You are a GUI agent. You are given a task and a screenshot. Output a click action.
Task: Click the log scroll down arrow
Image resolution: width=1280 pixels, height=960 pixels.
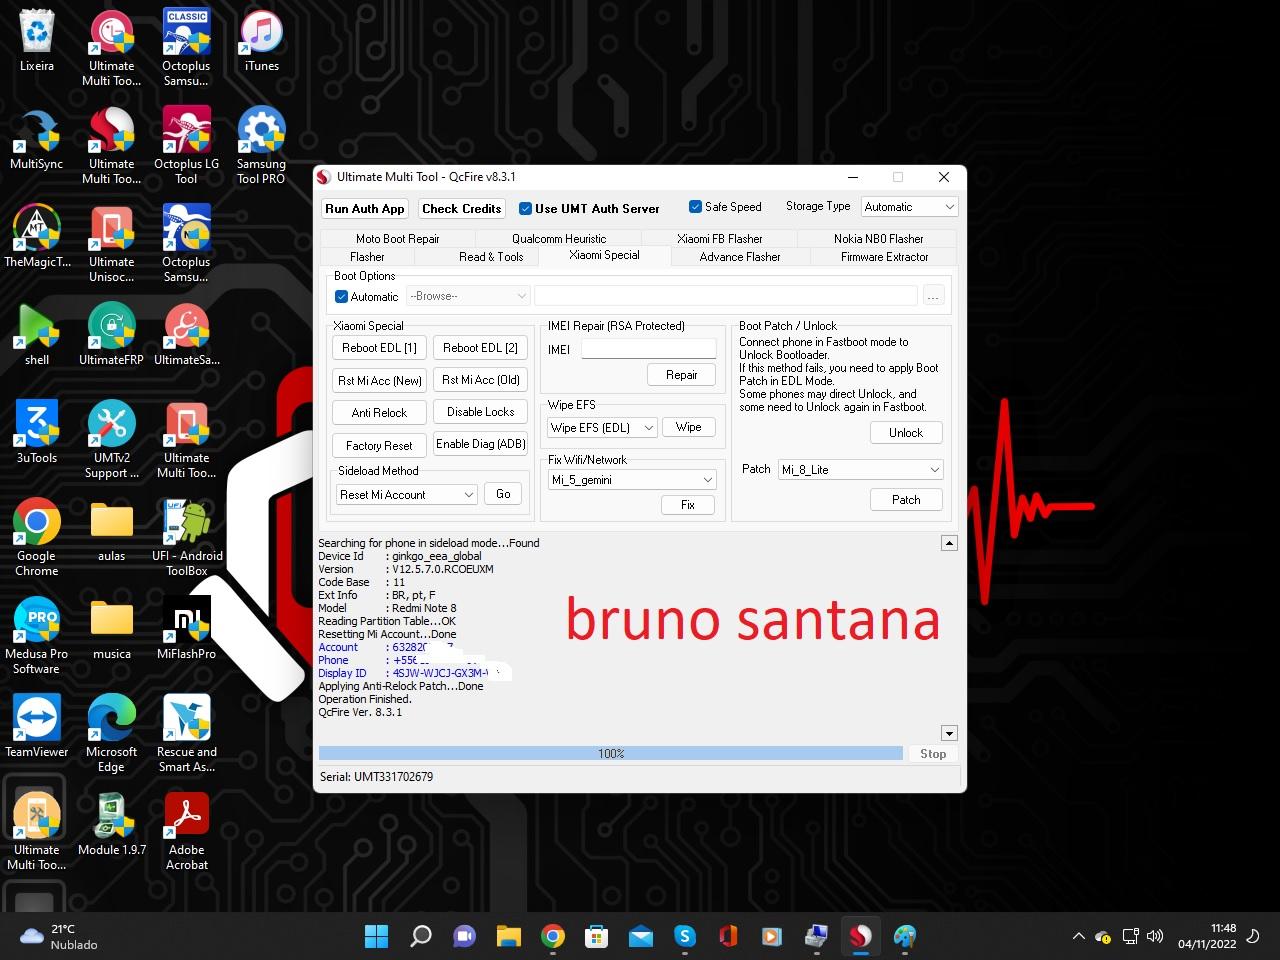949,733
